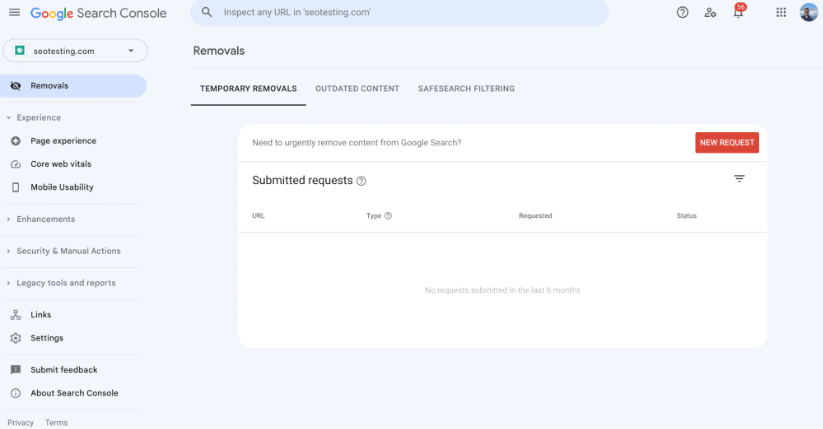
Task: Switch to Outdated Content tab
Action: tap(357, 89)
